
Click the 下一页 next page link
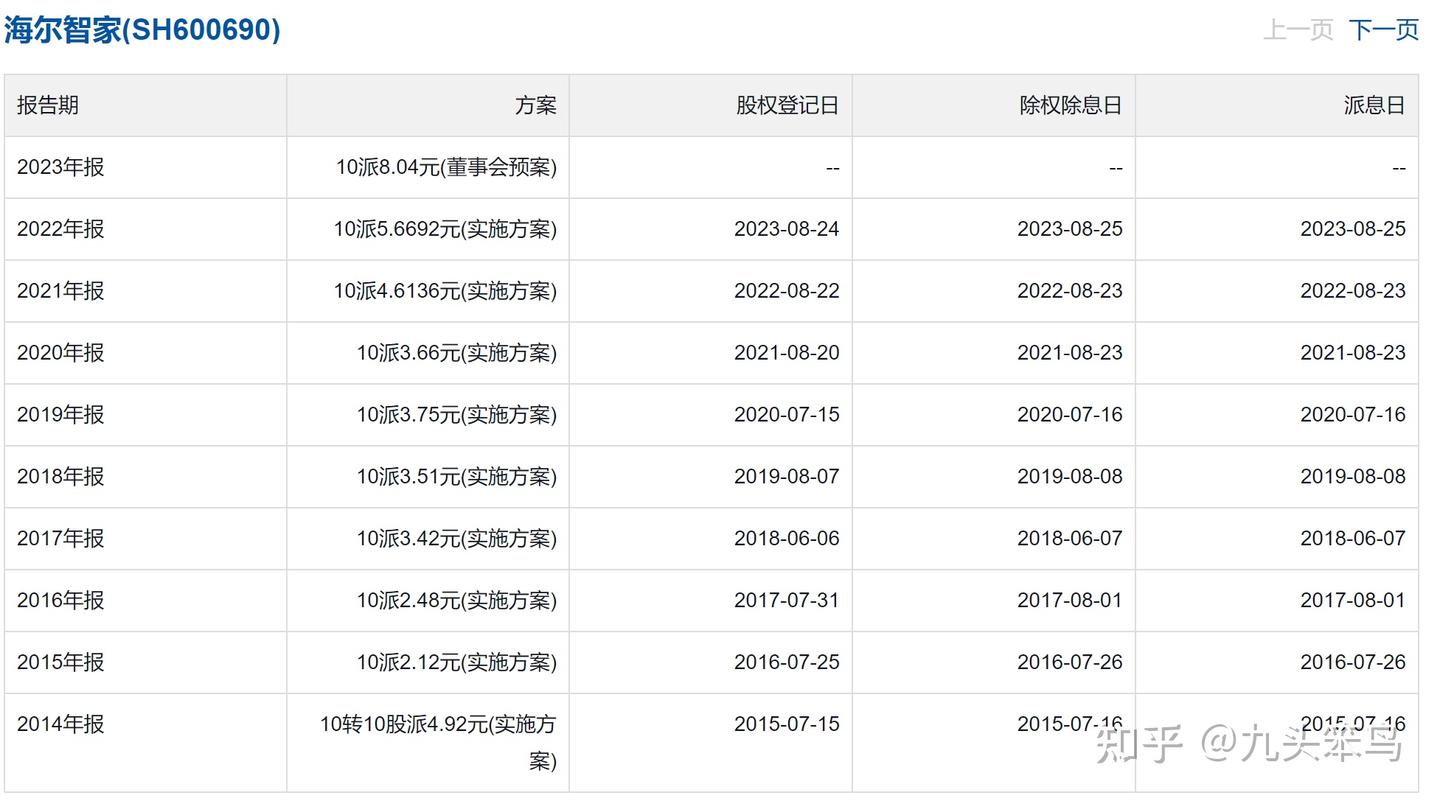tap(1383, 30)
